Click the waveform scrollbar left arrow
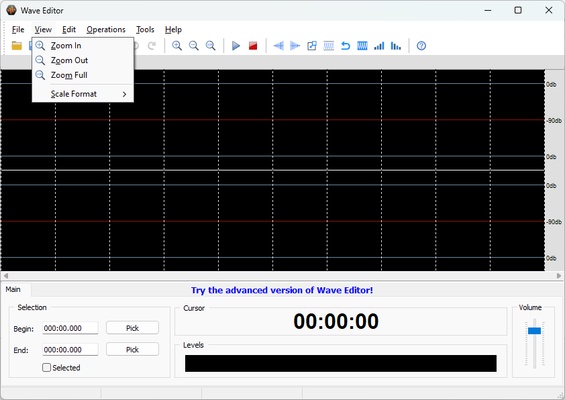This screenshot has width=565, height=400. point(6,276)
